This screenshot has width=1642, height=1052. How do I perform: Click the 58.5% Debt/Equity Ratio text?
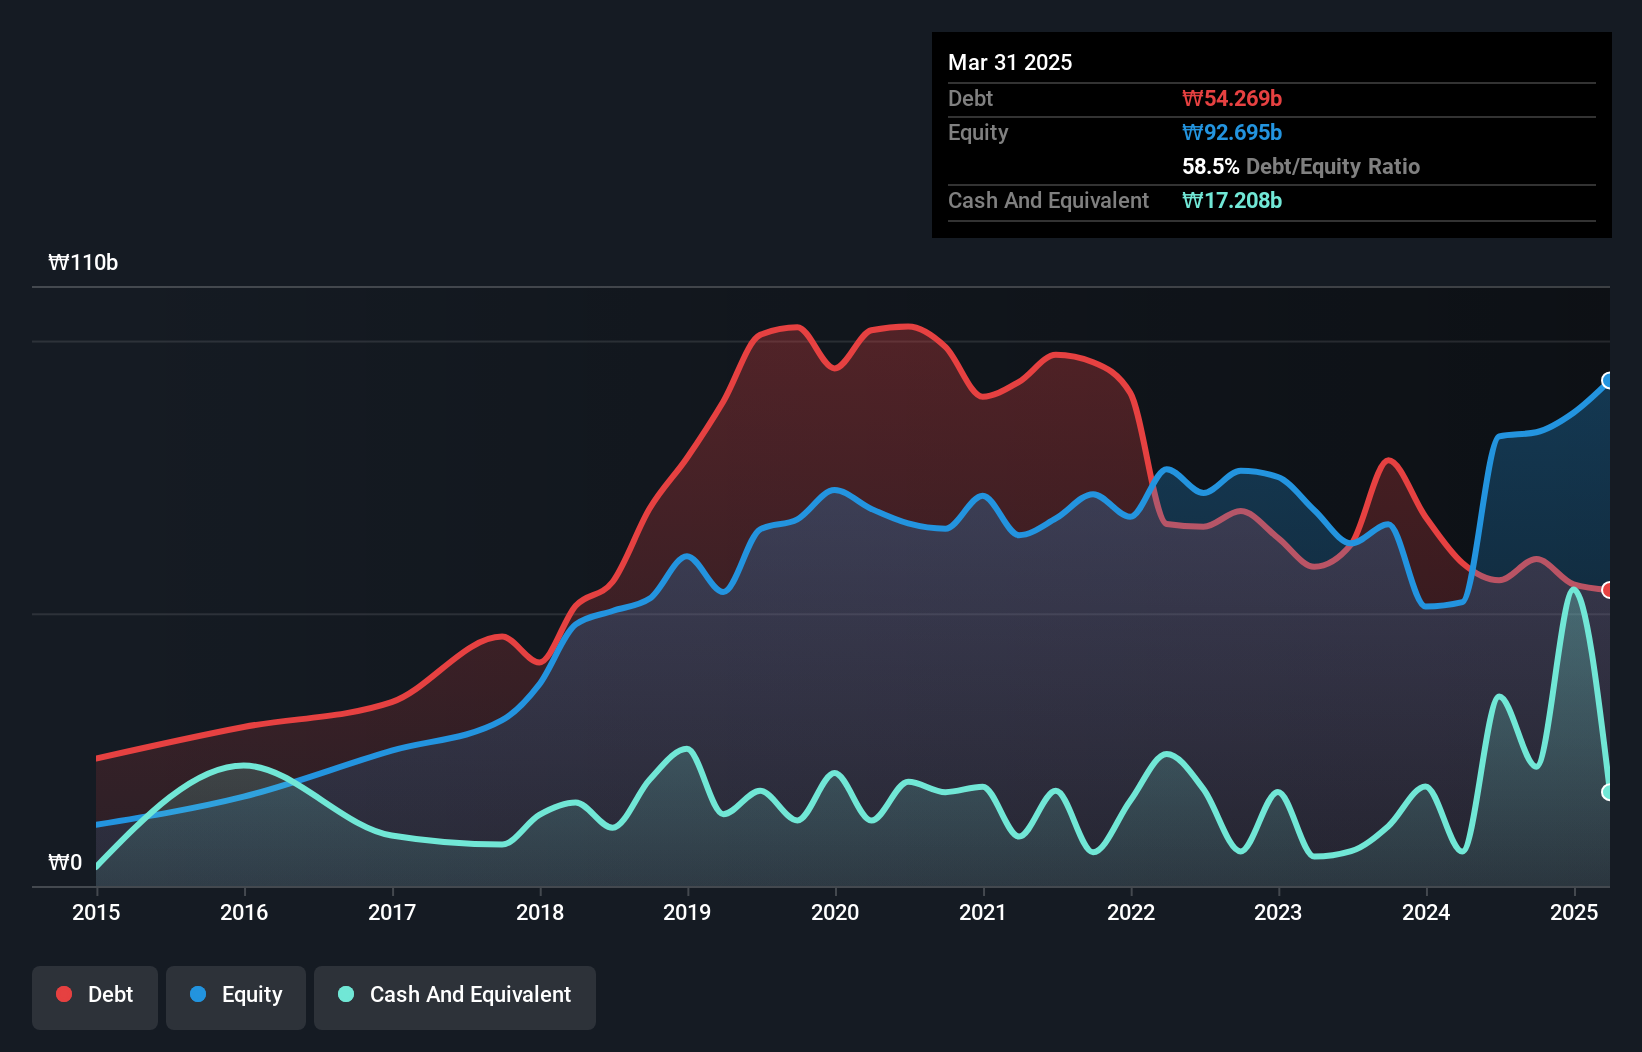[1301, 166]
